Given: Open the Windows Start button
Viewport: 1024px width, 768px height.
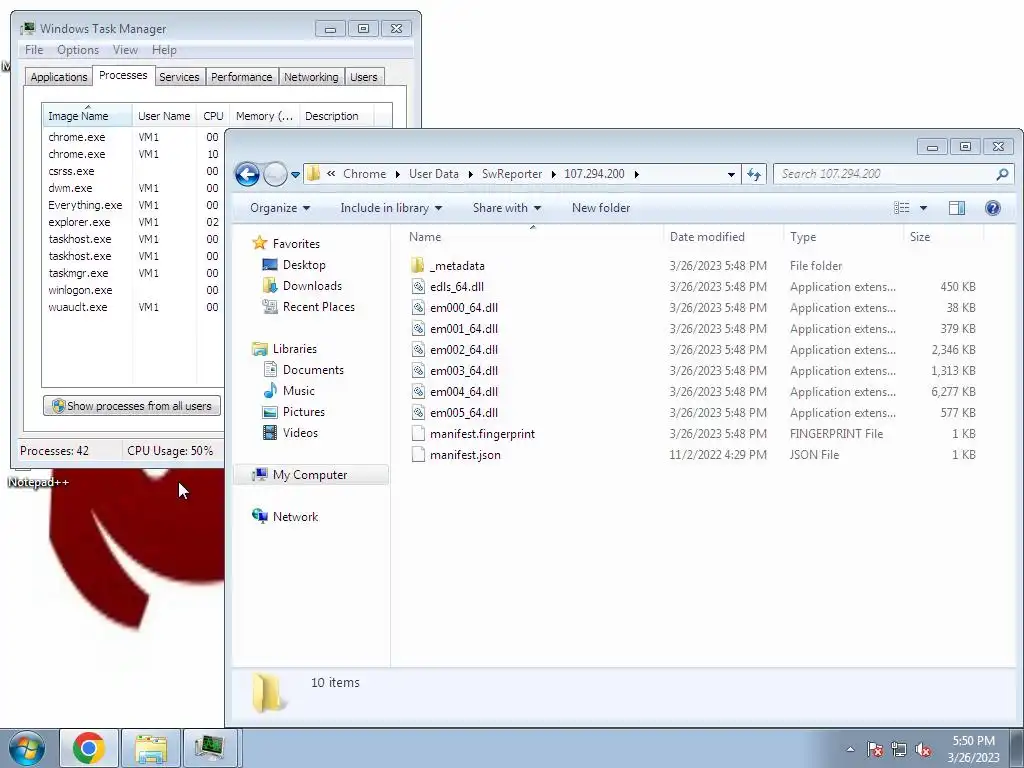Looking at the screenshot, I should (26, 748).
